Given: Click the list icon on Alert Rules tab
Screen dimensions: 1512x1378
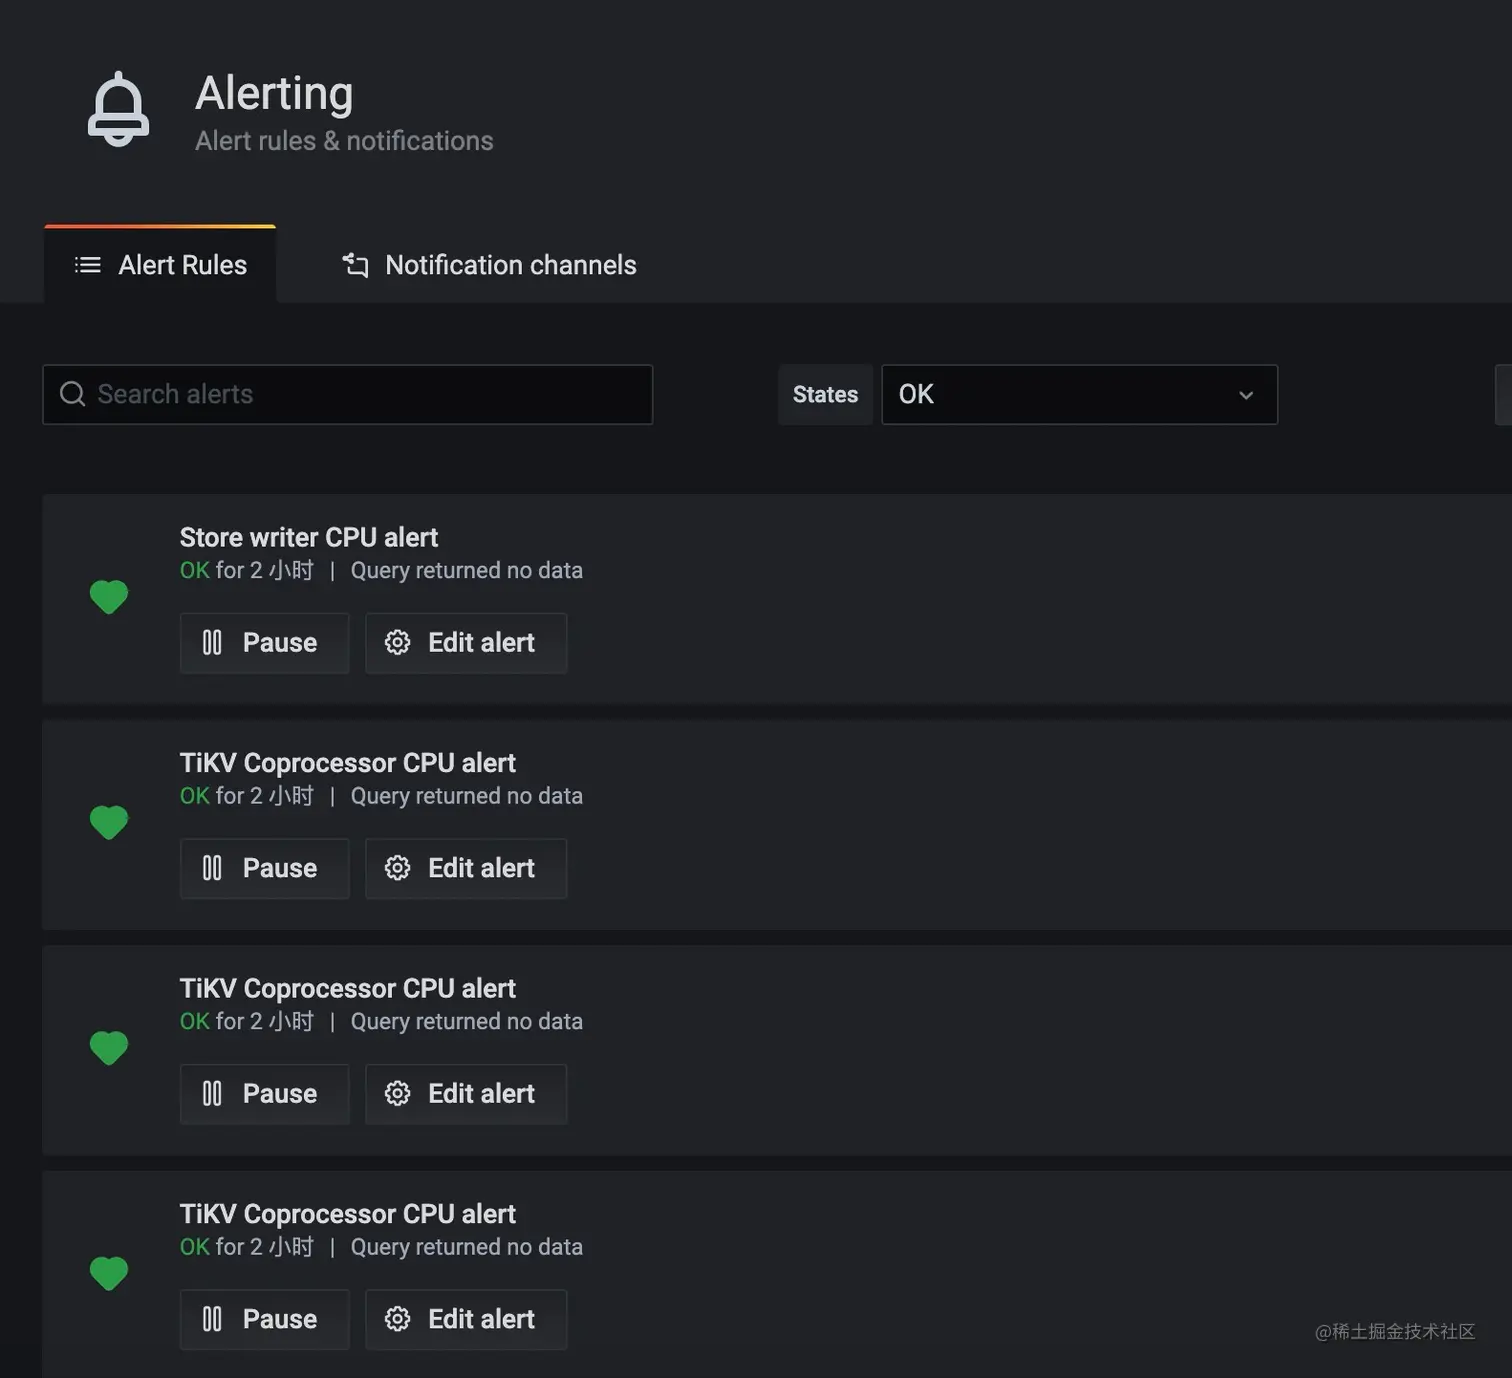Looking at the screenshot, I should click(88, 265).
